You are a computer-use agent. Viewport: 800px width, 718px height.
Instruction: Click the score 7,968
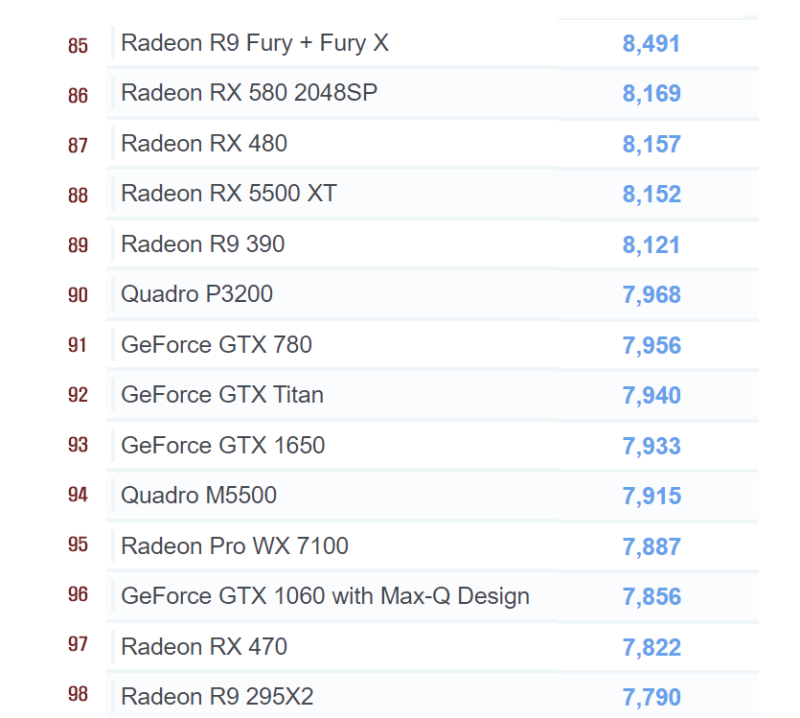[x=652, y=295]
